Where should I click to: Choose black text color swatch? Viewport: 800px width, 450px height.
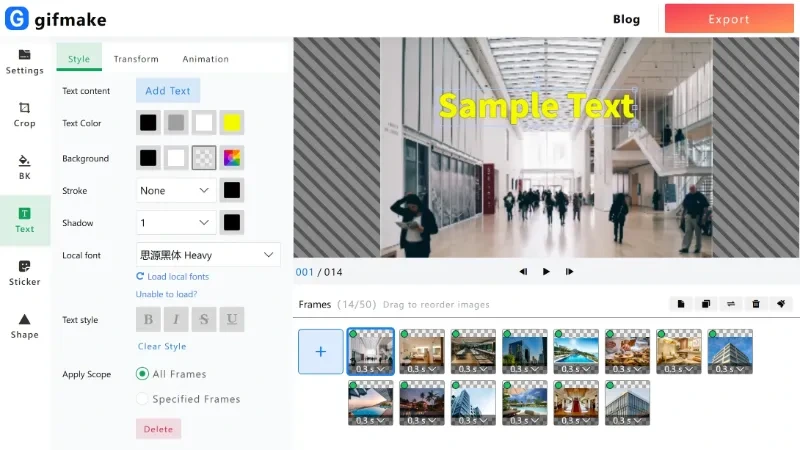click(x=148, y=122)
